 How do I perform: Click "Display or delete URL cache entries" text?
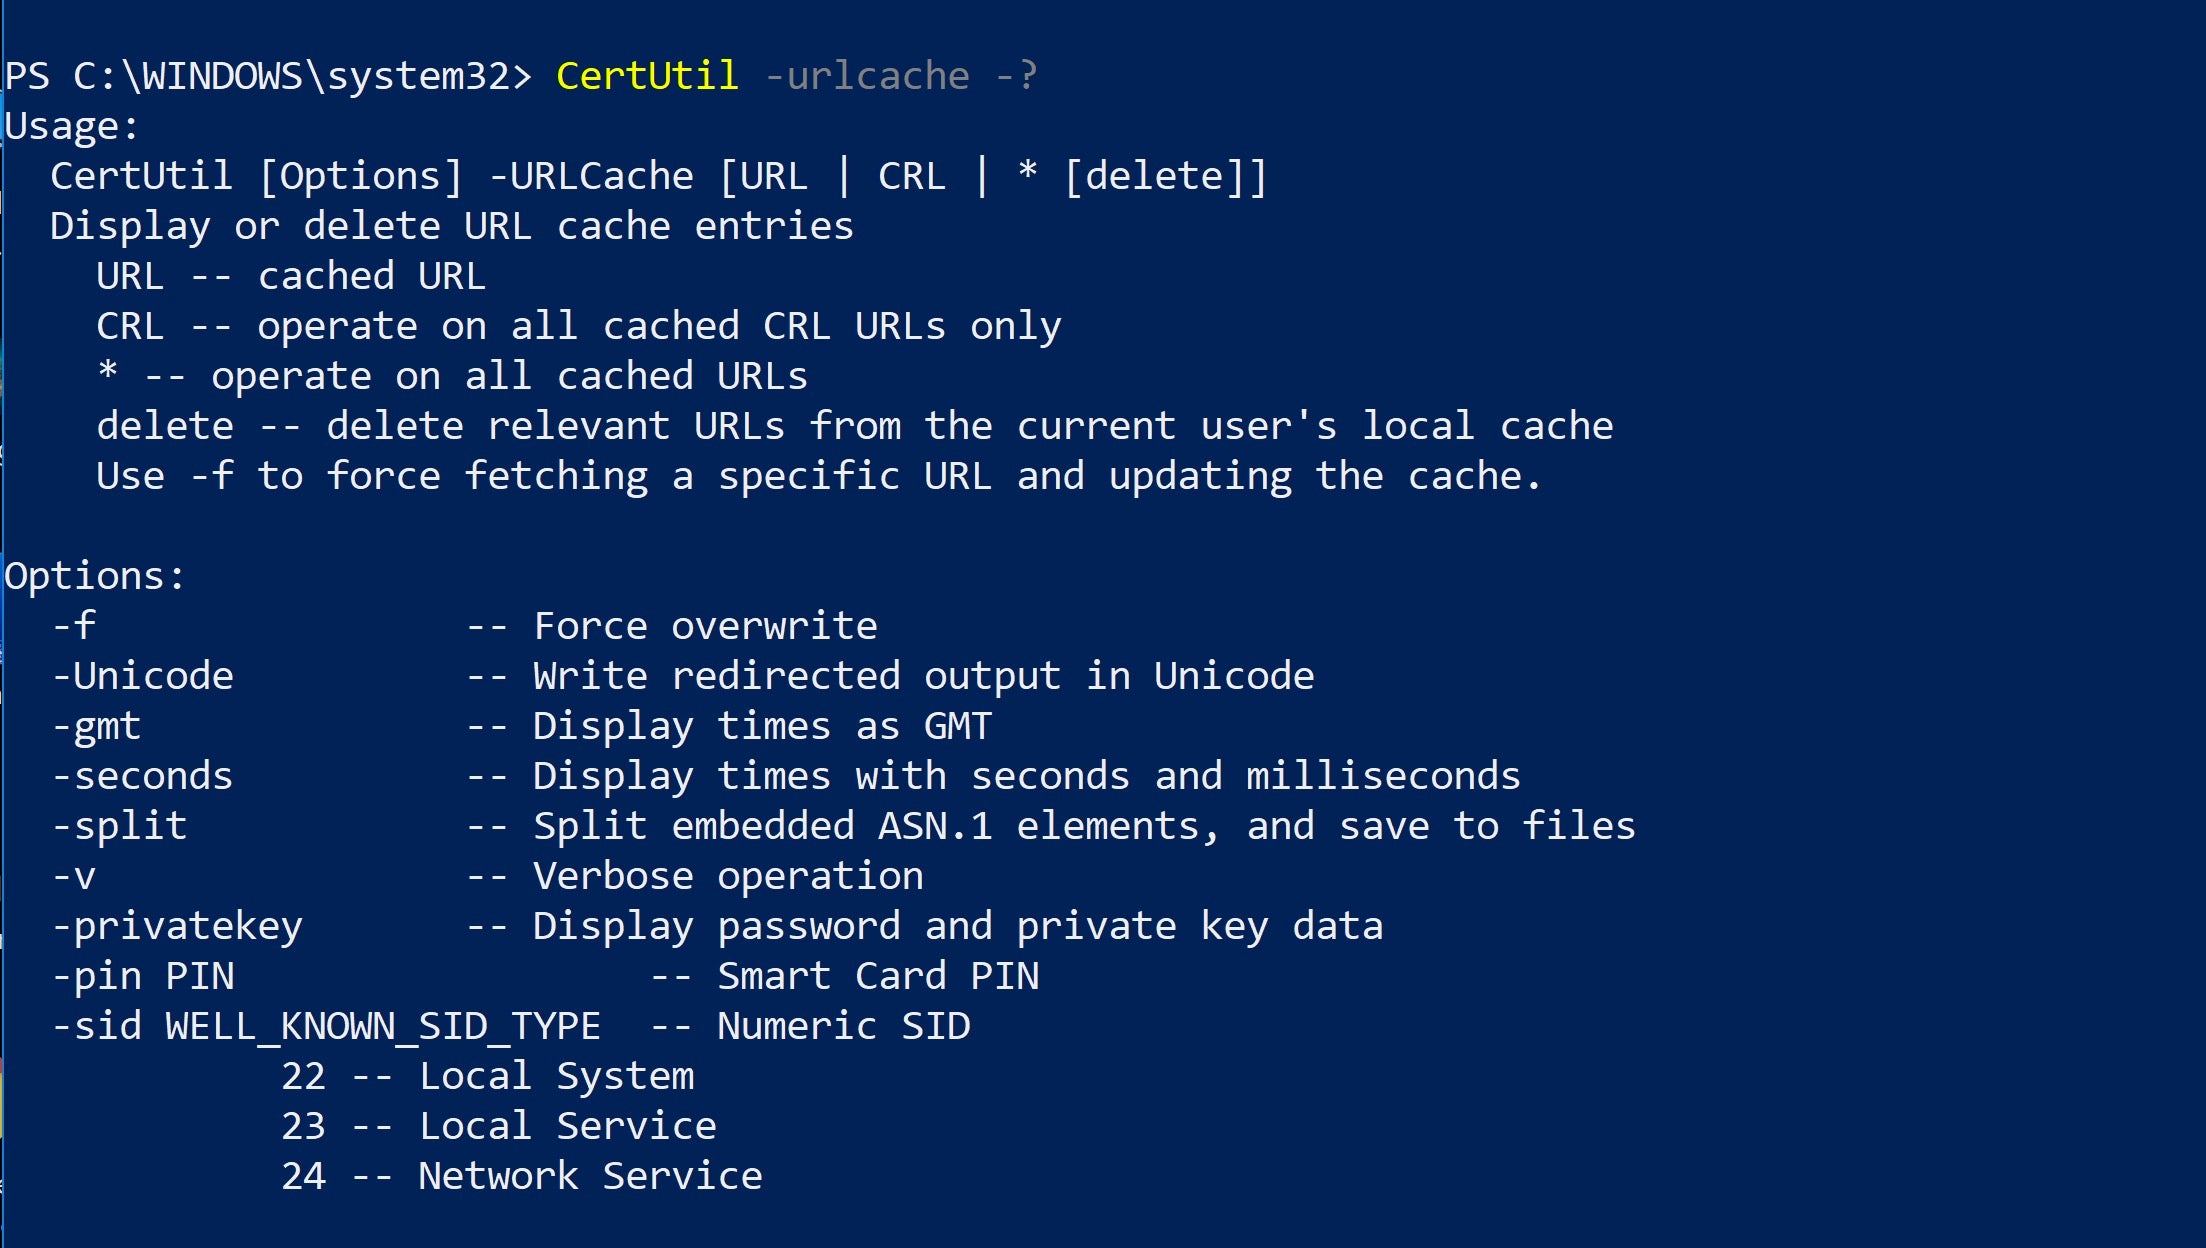click(452, 226)
